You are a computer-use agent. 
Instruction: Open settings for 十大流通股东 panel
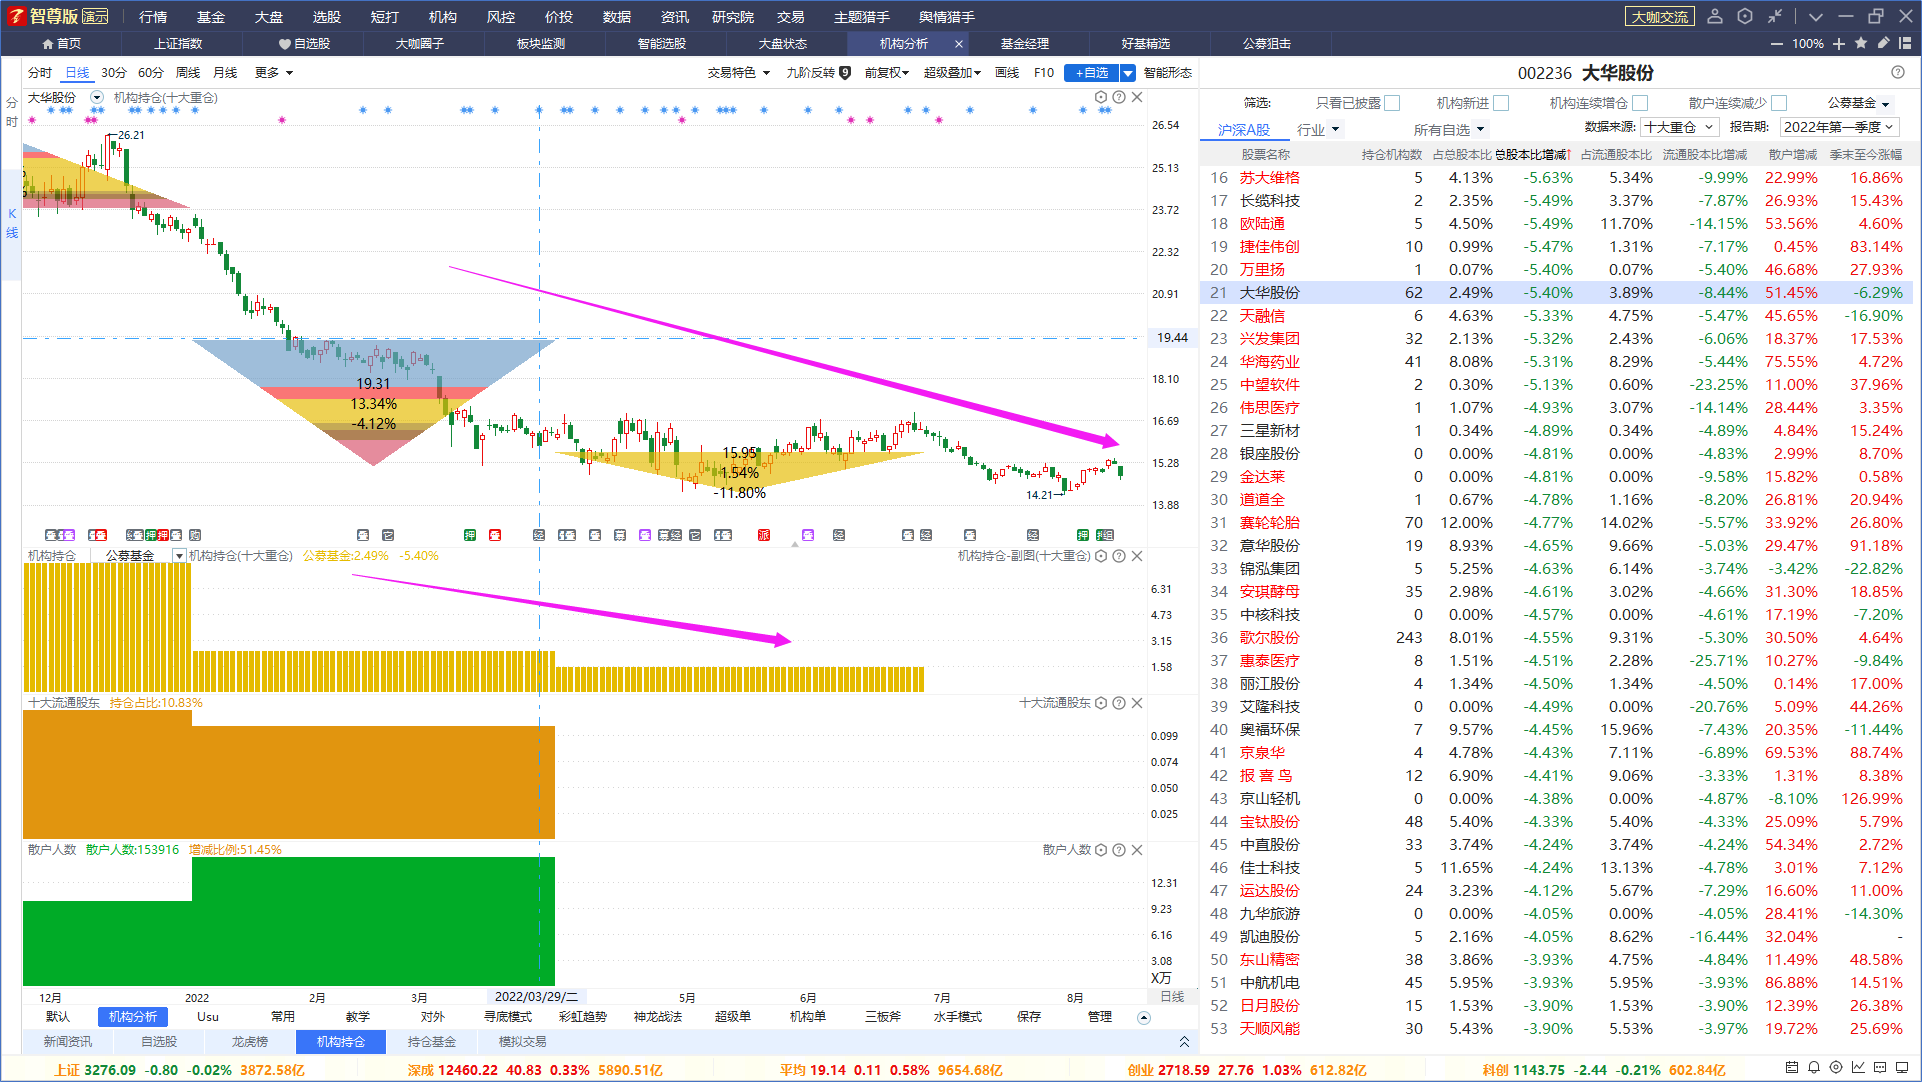(x=1101, y=703)
